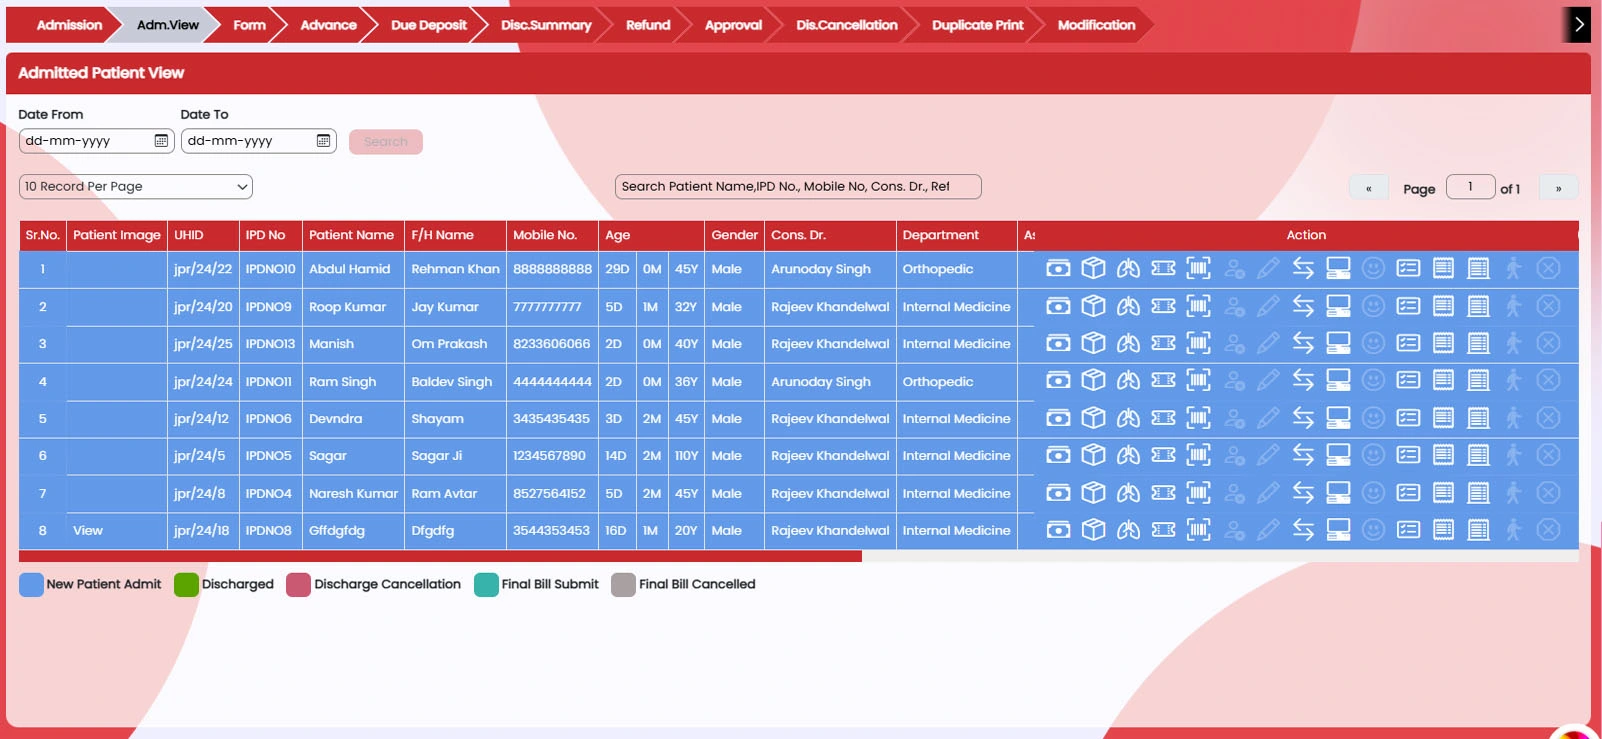Click the checklist icon in Gffdgfdg's row
Screen dimensions: 1602x739
coord(1408,530)
